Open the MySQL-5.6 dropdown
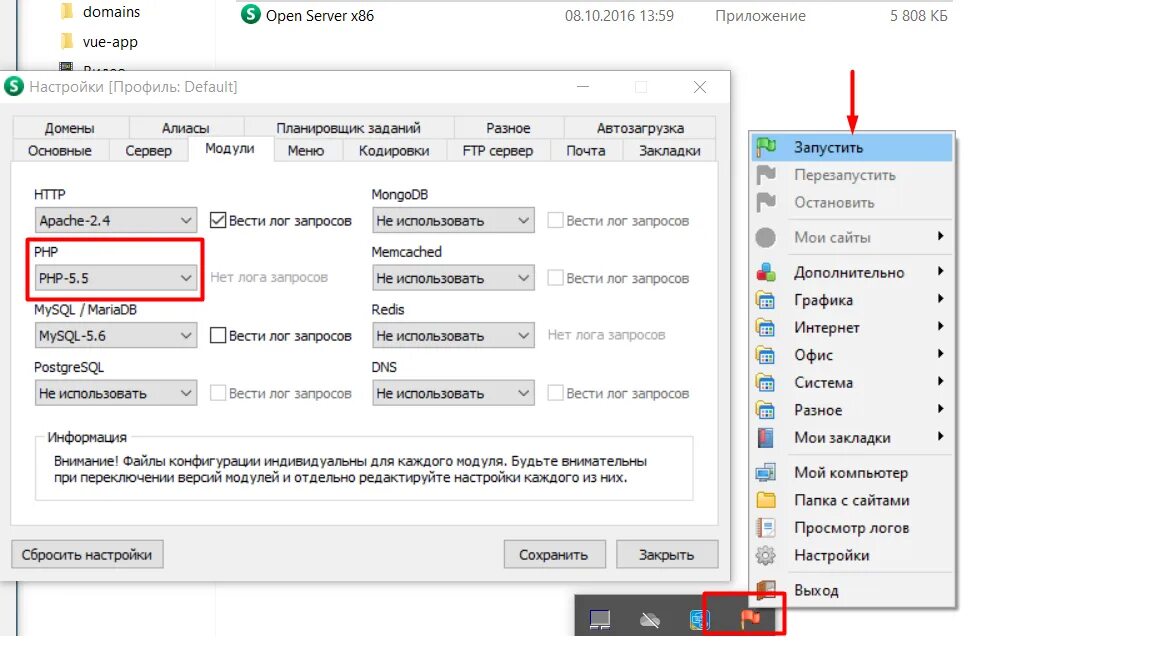The height and width of the screenshot is (648, 1152). pos(115,336)
